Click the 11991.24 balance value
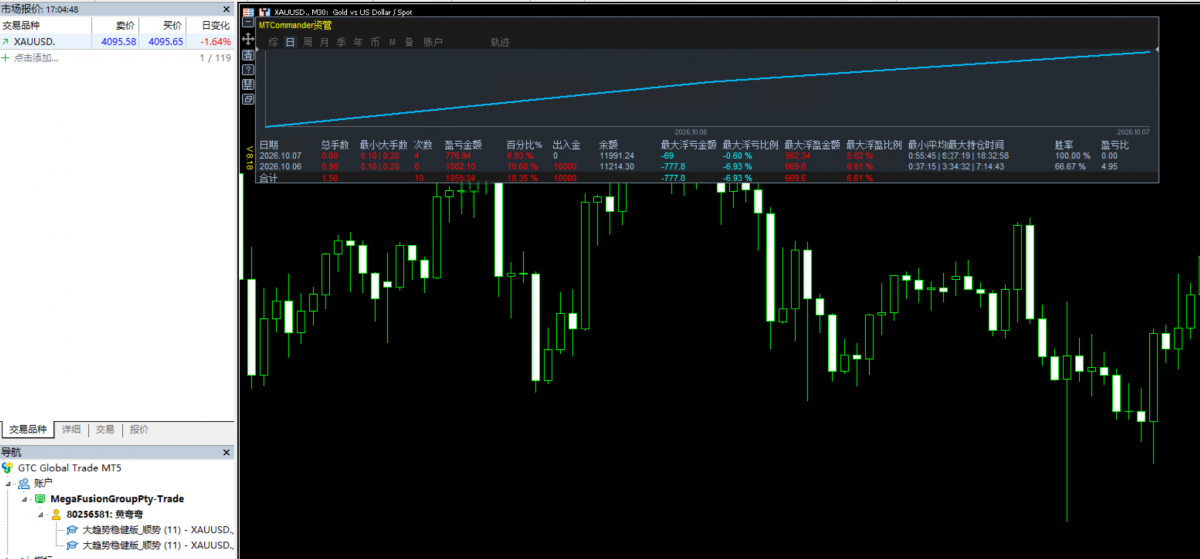The image size is (1200, 559). click(617, 156)
